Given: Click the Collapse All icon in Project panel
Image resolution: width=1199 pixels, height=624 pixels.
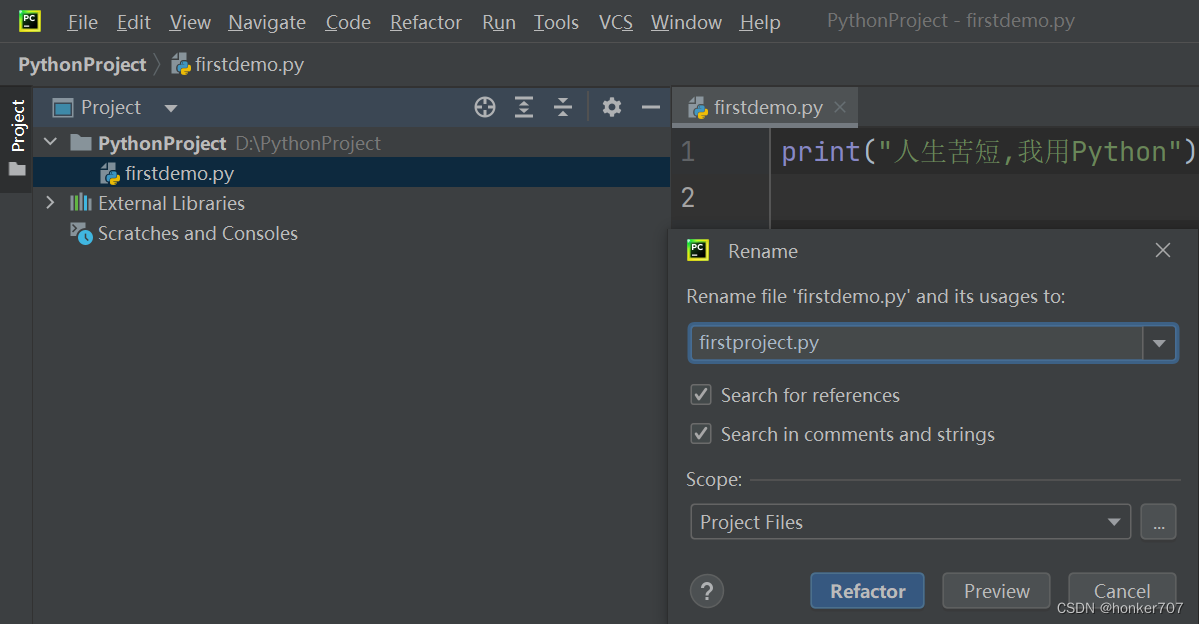Looking at the screenshot, I should coord(563,108).
